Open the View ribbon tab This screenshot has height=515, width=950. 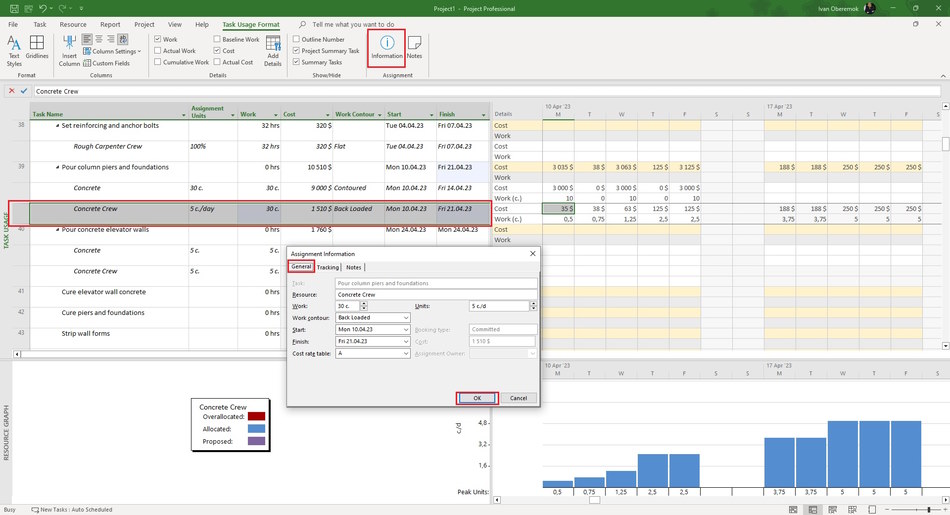[x=174, y=25]
